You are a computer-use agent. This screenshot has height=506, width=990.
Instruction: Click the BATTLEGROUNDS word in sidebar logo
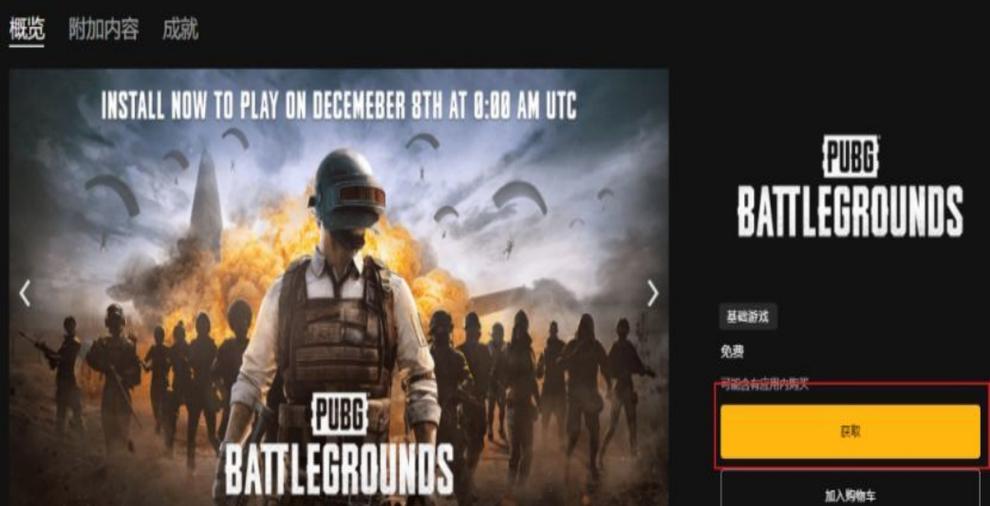coord(850,211)
